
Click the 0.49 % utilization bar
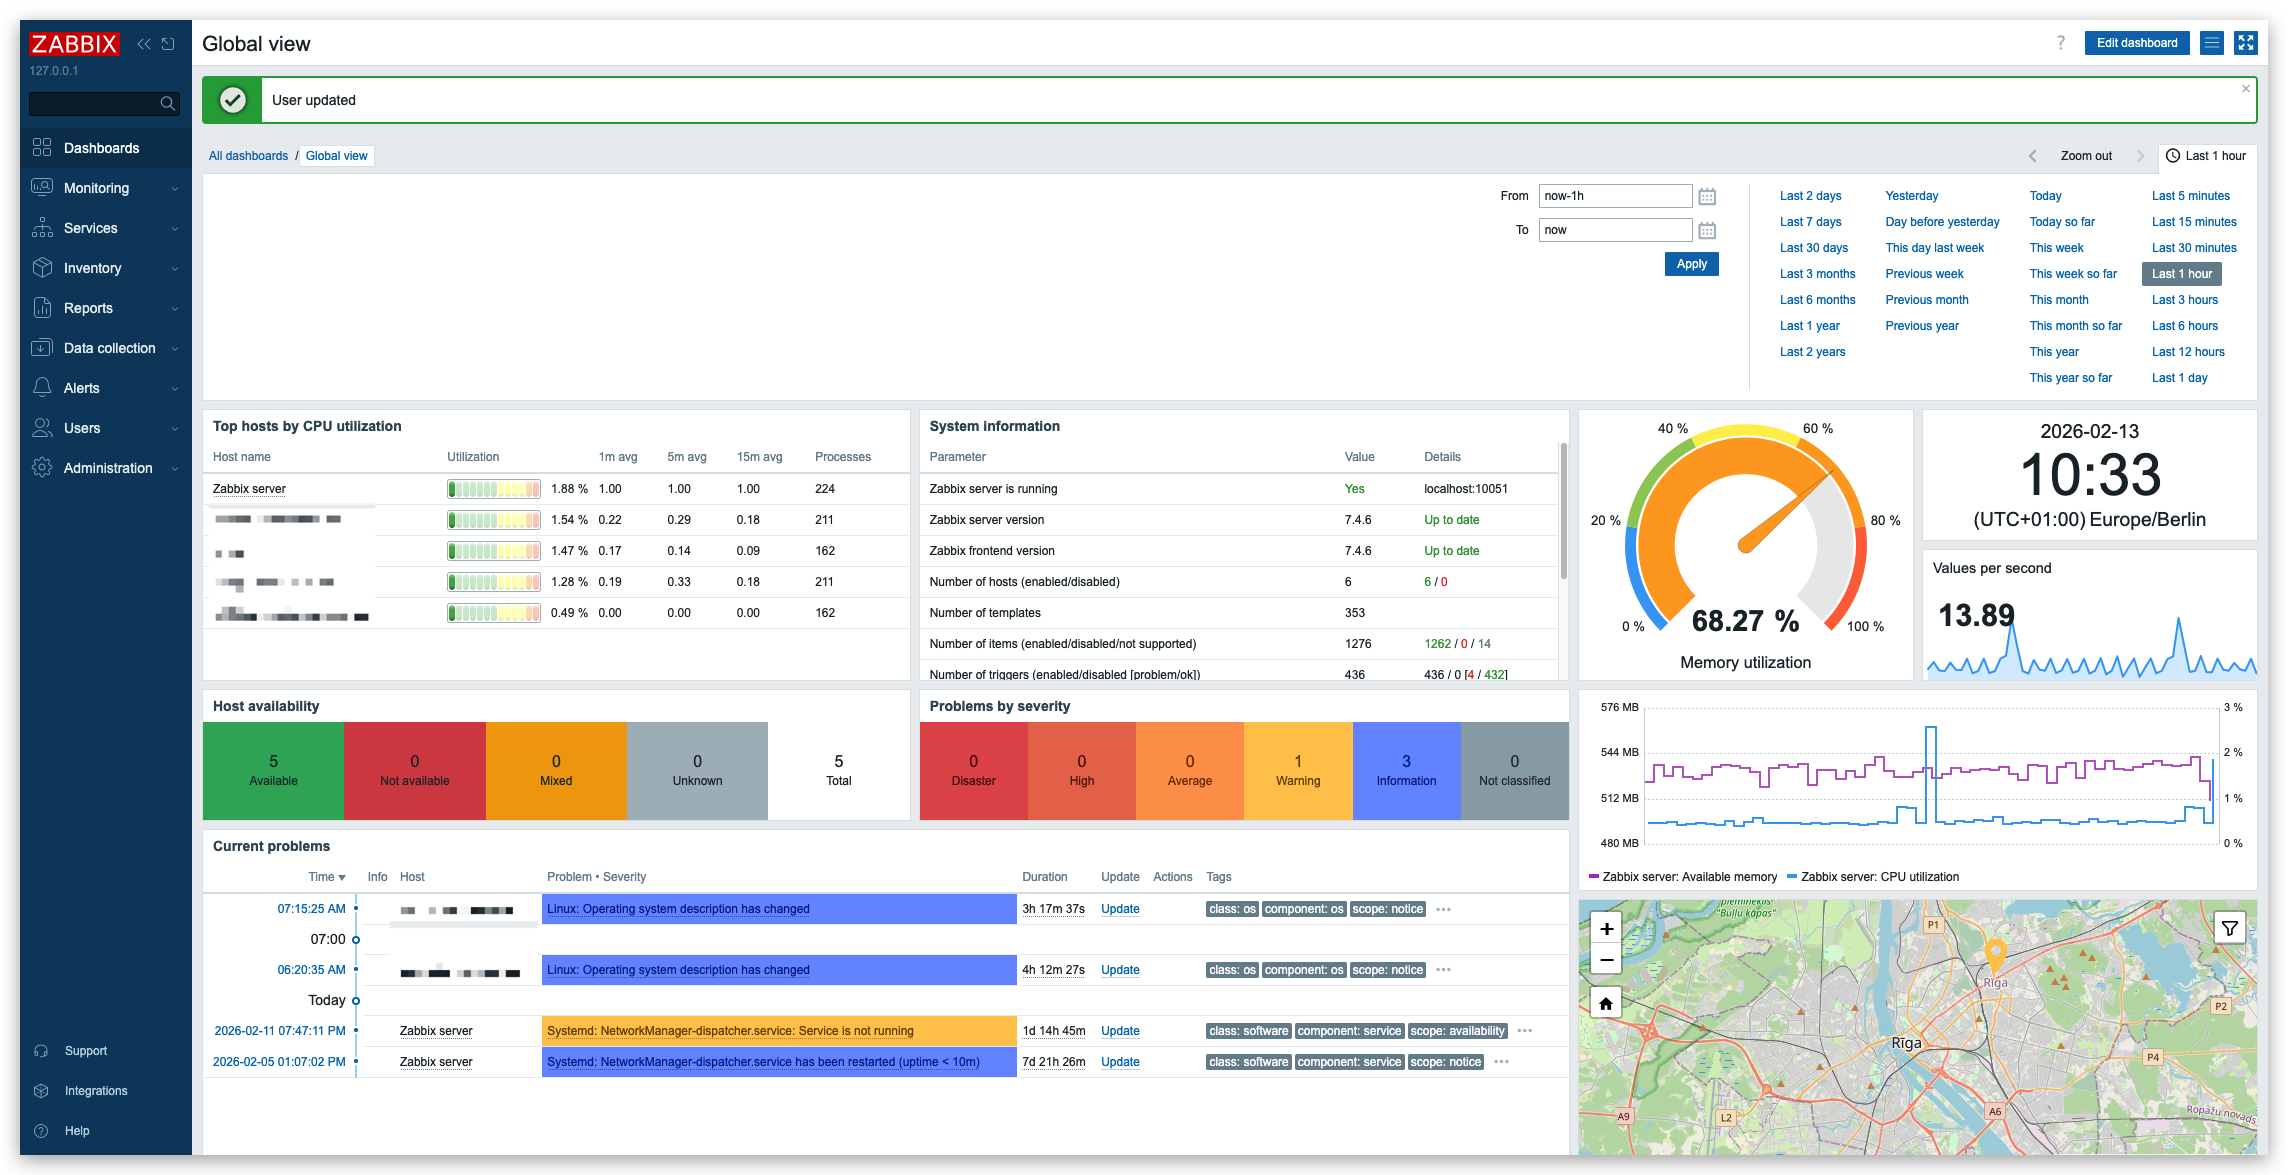494,613
